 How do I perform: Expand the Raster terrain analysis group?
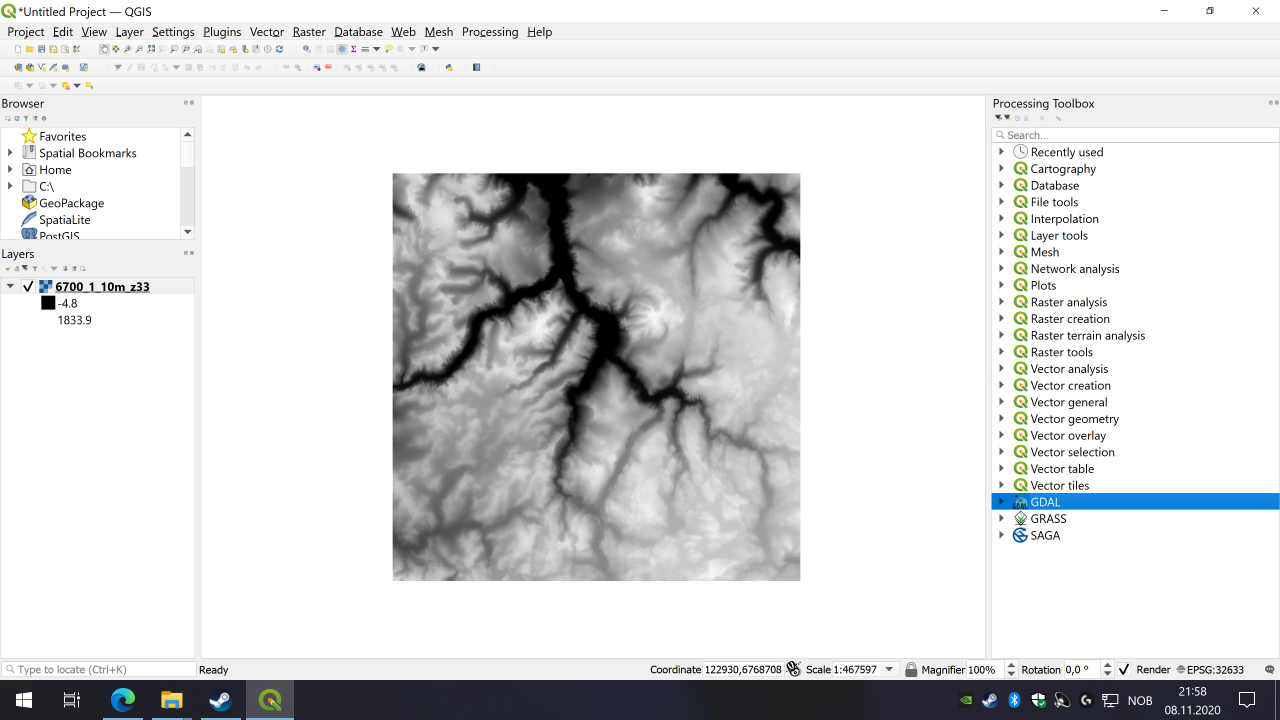point(1001,336)
